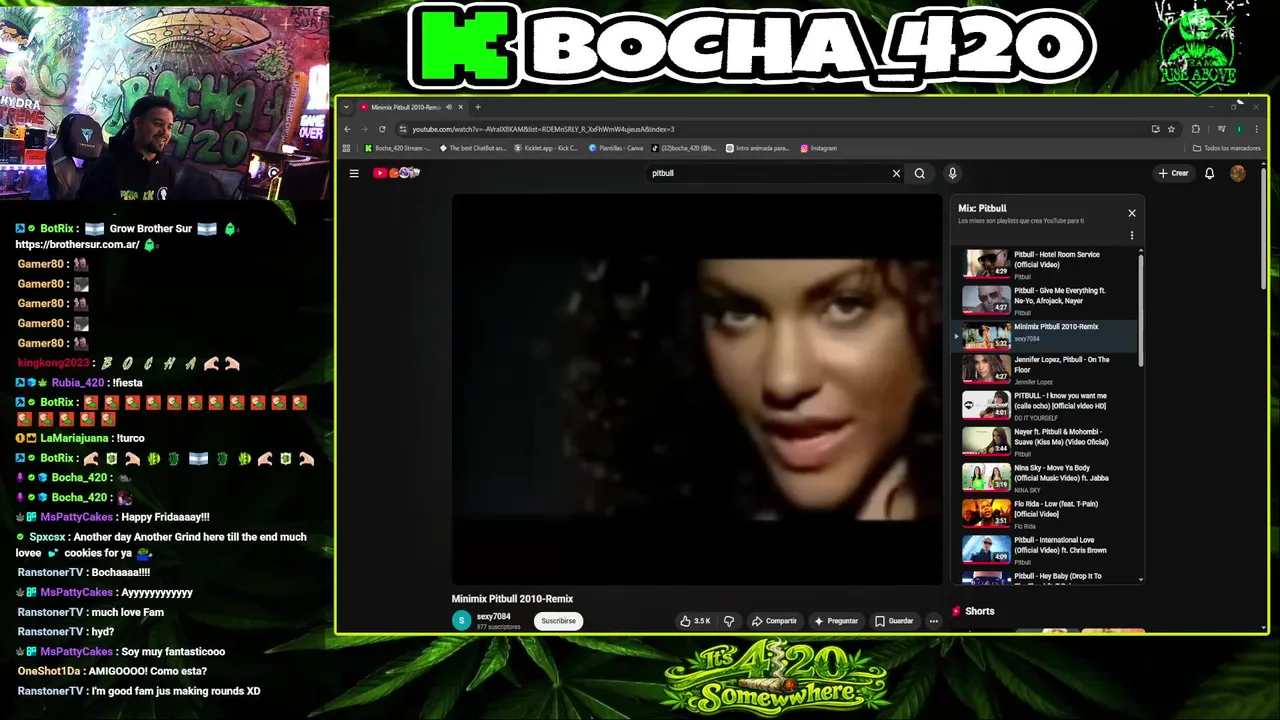Click the Shorts section heading

(979, 611)
